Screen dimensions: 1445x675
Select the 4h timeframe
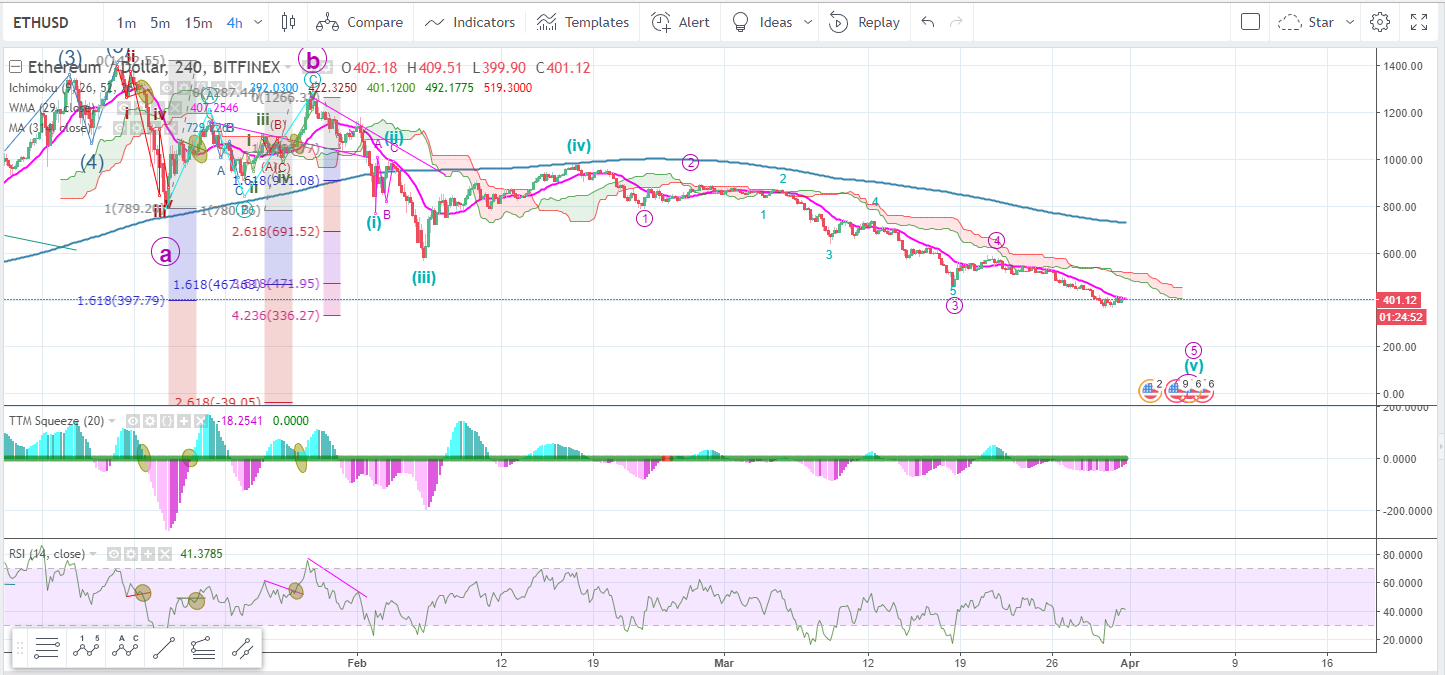[234, 22]
